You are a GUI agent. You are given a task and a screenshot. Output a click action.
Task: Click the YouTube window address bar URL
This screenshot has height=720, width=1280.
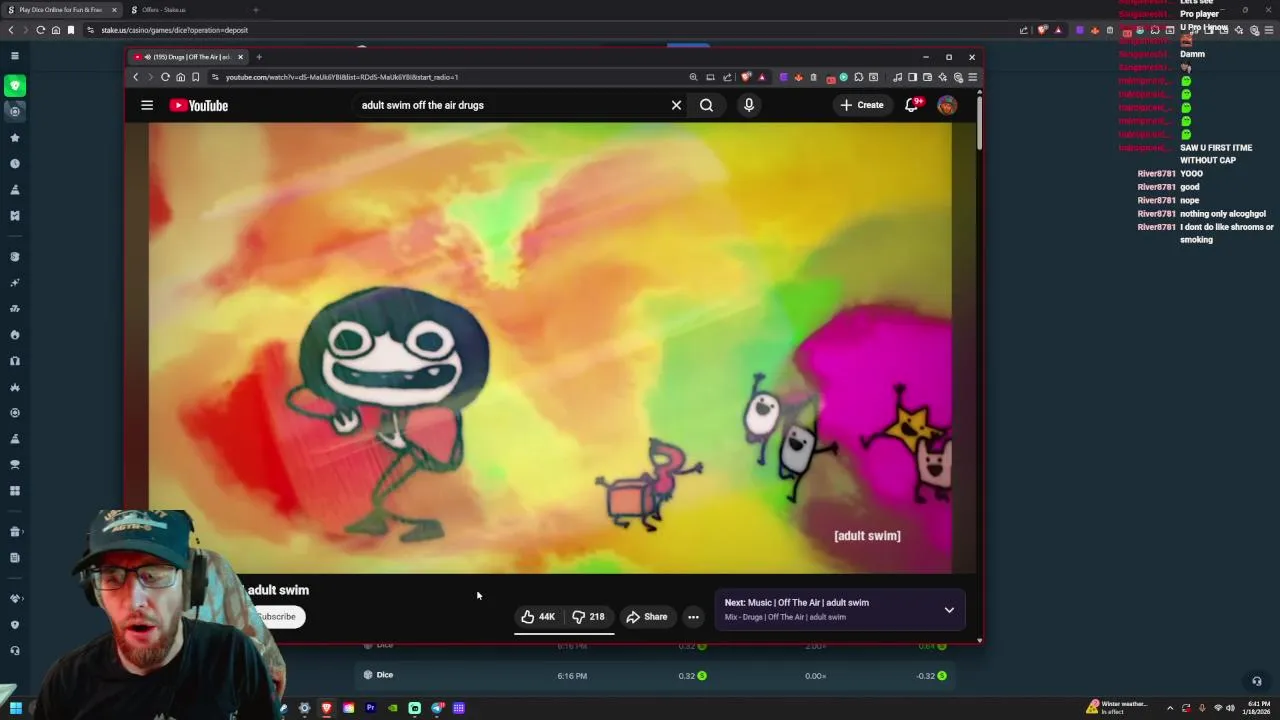[x=342, y=77]
